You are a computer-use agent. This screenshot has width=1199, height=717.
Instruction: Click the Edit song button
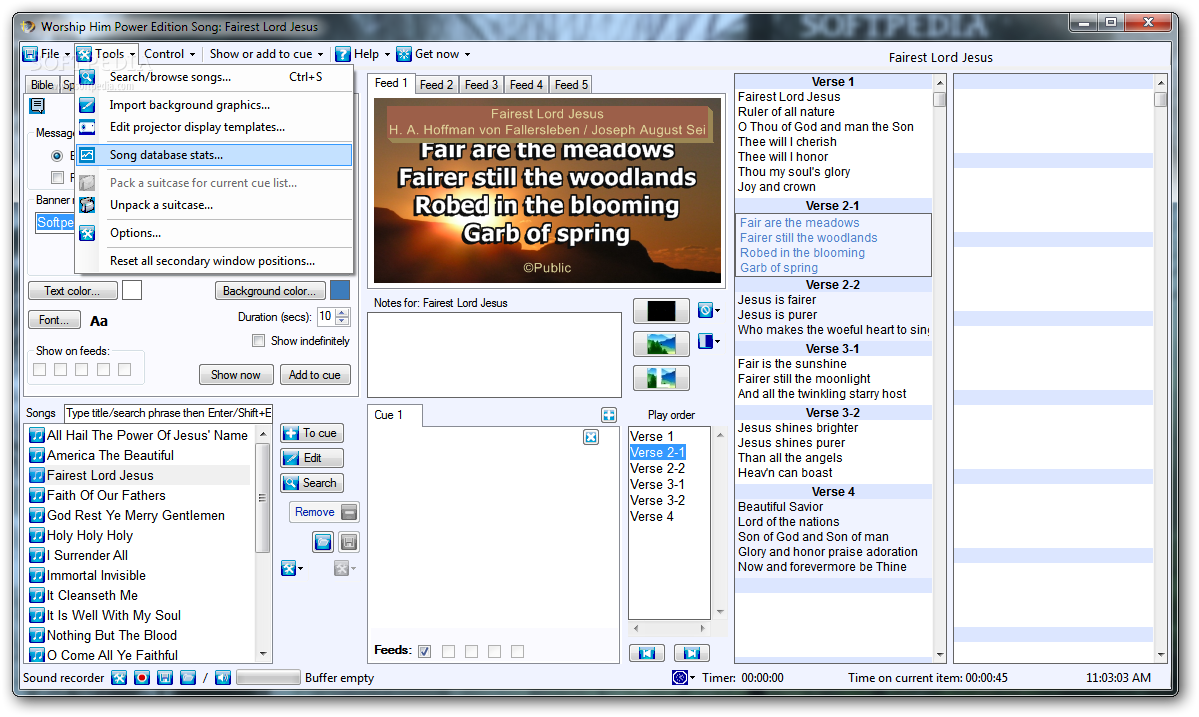tap(312, 458)
